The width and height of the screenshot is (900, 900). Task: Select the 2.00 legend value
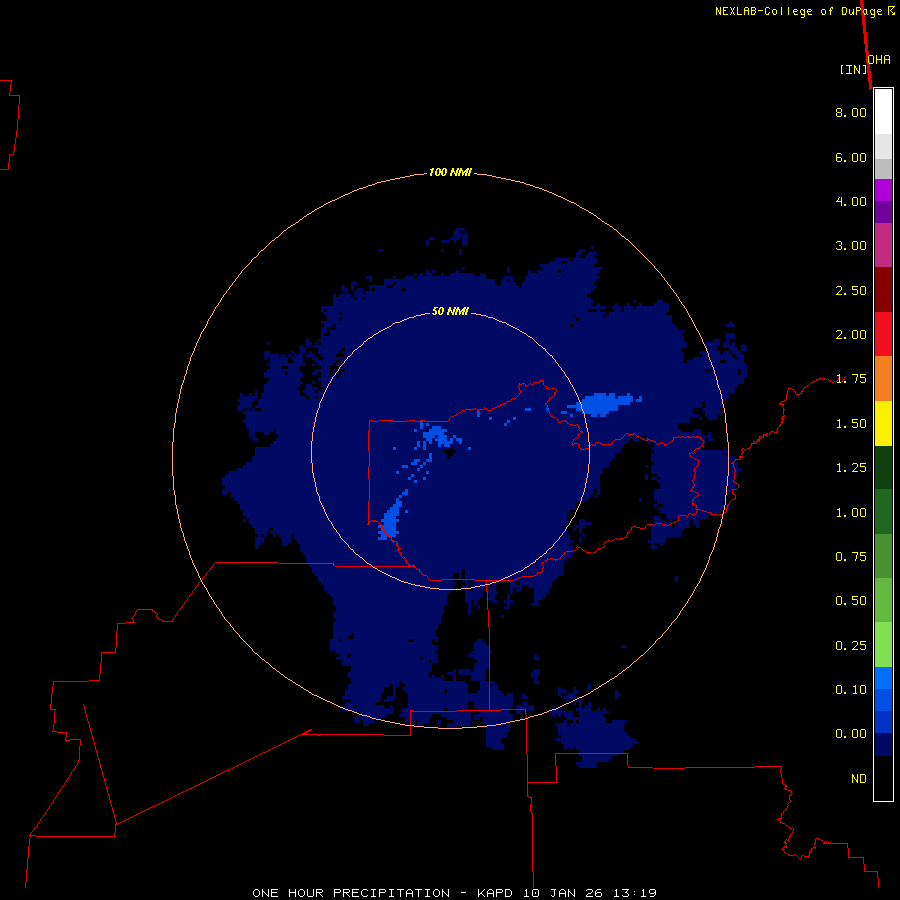tap(851, 335)
